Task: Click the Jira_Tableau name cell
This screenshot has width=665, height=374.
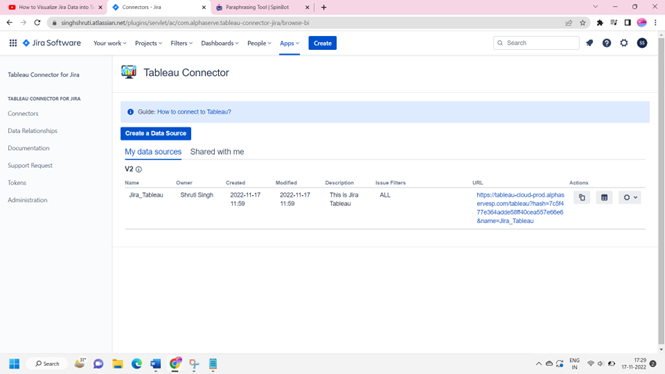Action: 146,195
